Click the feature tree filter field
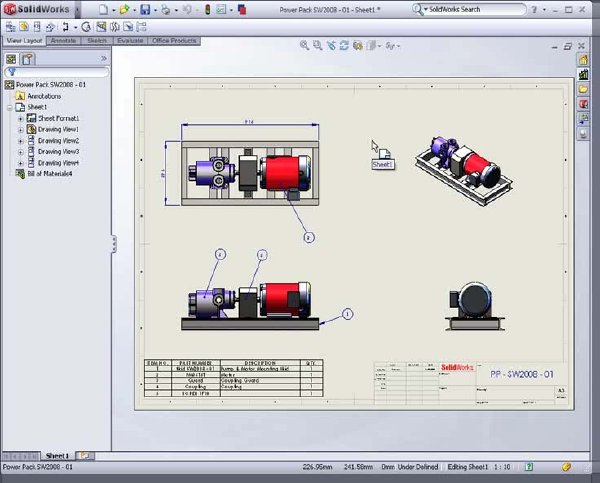Screen dimensions: 600x483 coord(57,72)
